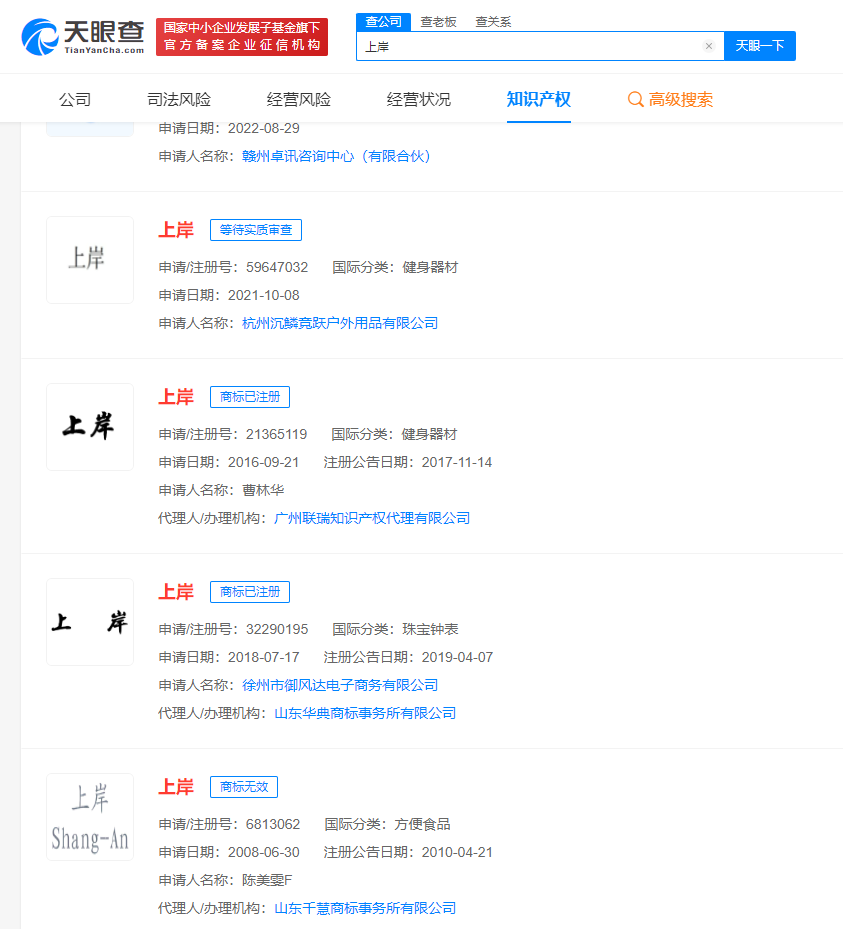Click the 方便食品 classification text
Image resolution: width=843 pixels, height=929 pixels.
[x=422, y=825]
